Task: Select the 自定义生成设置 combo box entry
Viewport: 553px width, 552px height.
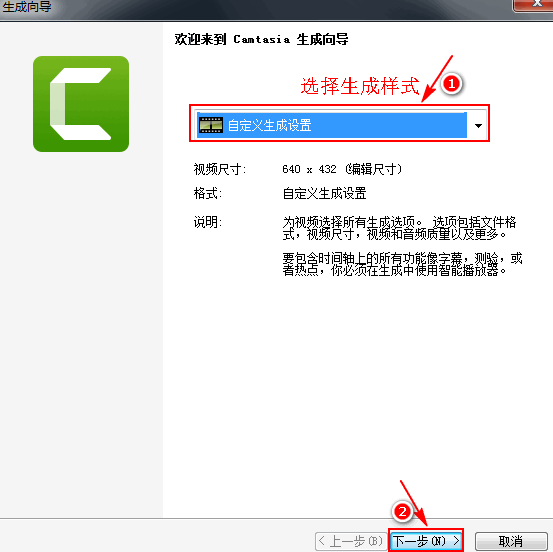Action: click(x=332, y=125)
